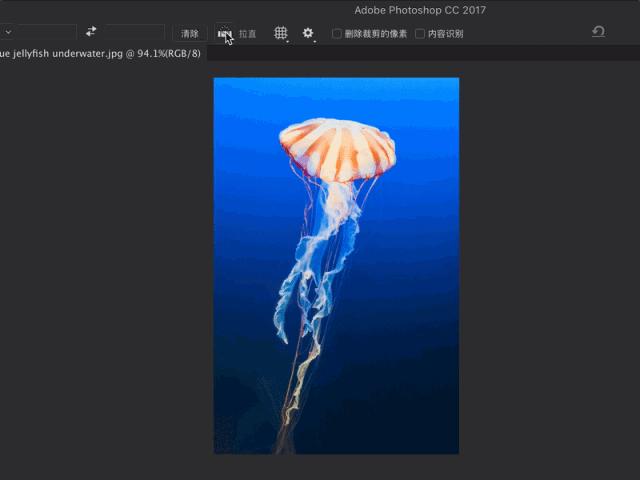Enable the 内容识别 checkbox
This screenshot has width=640, height=480.
click(420, 33)
